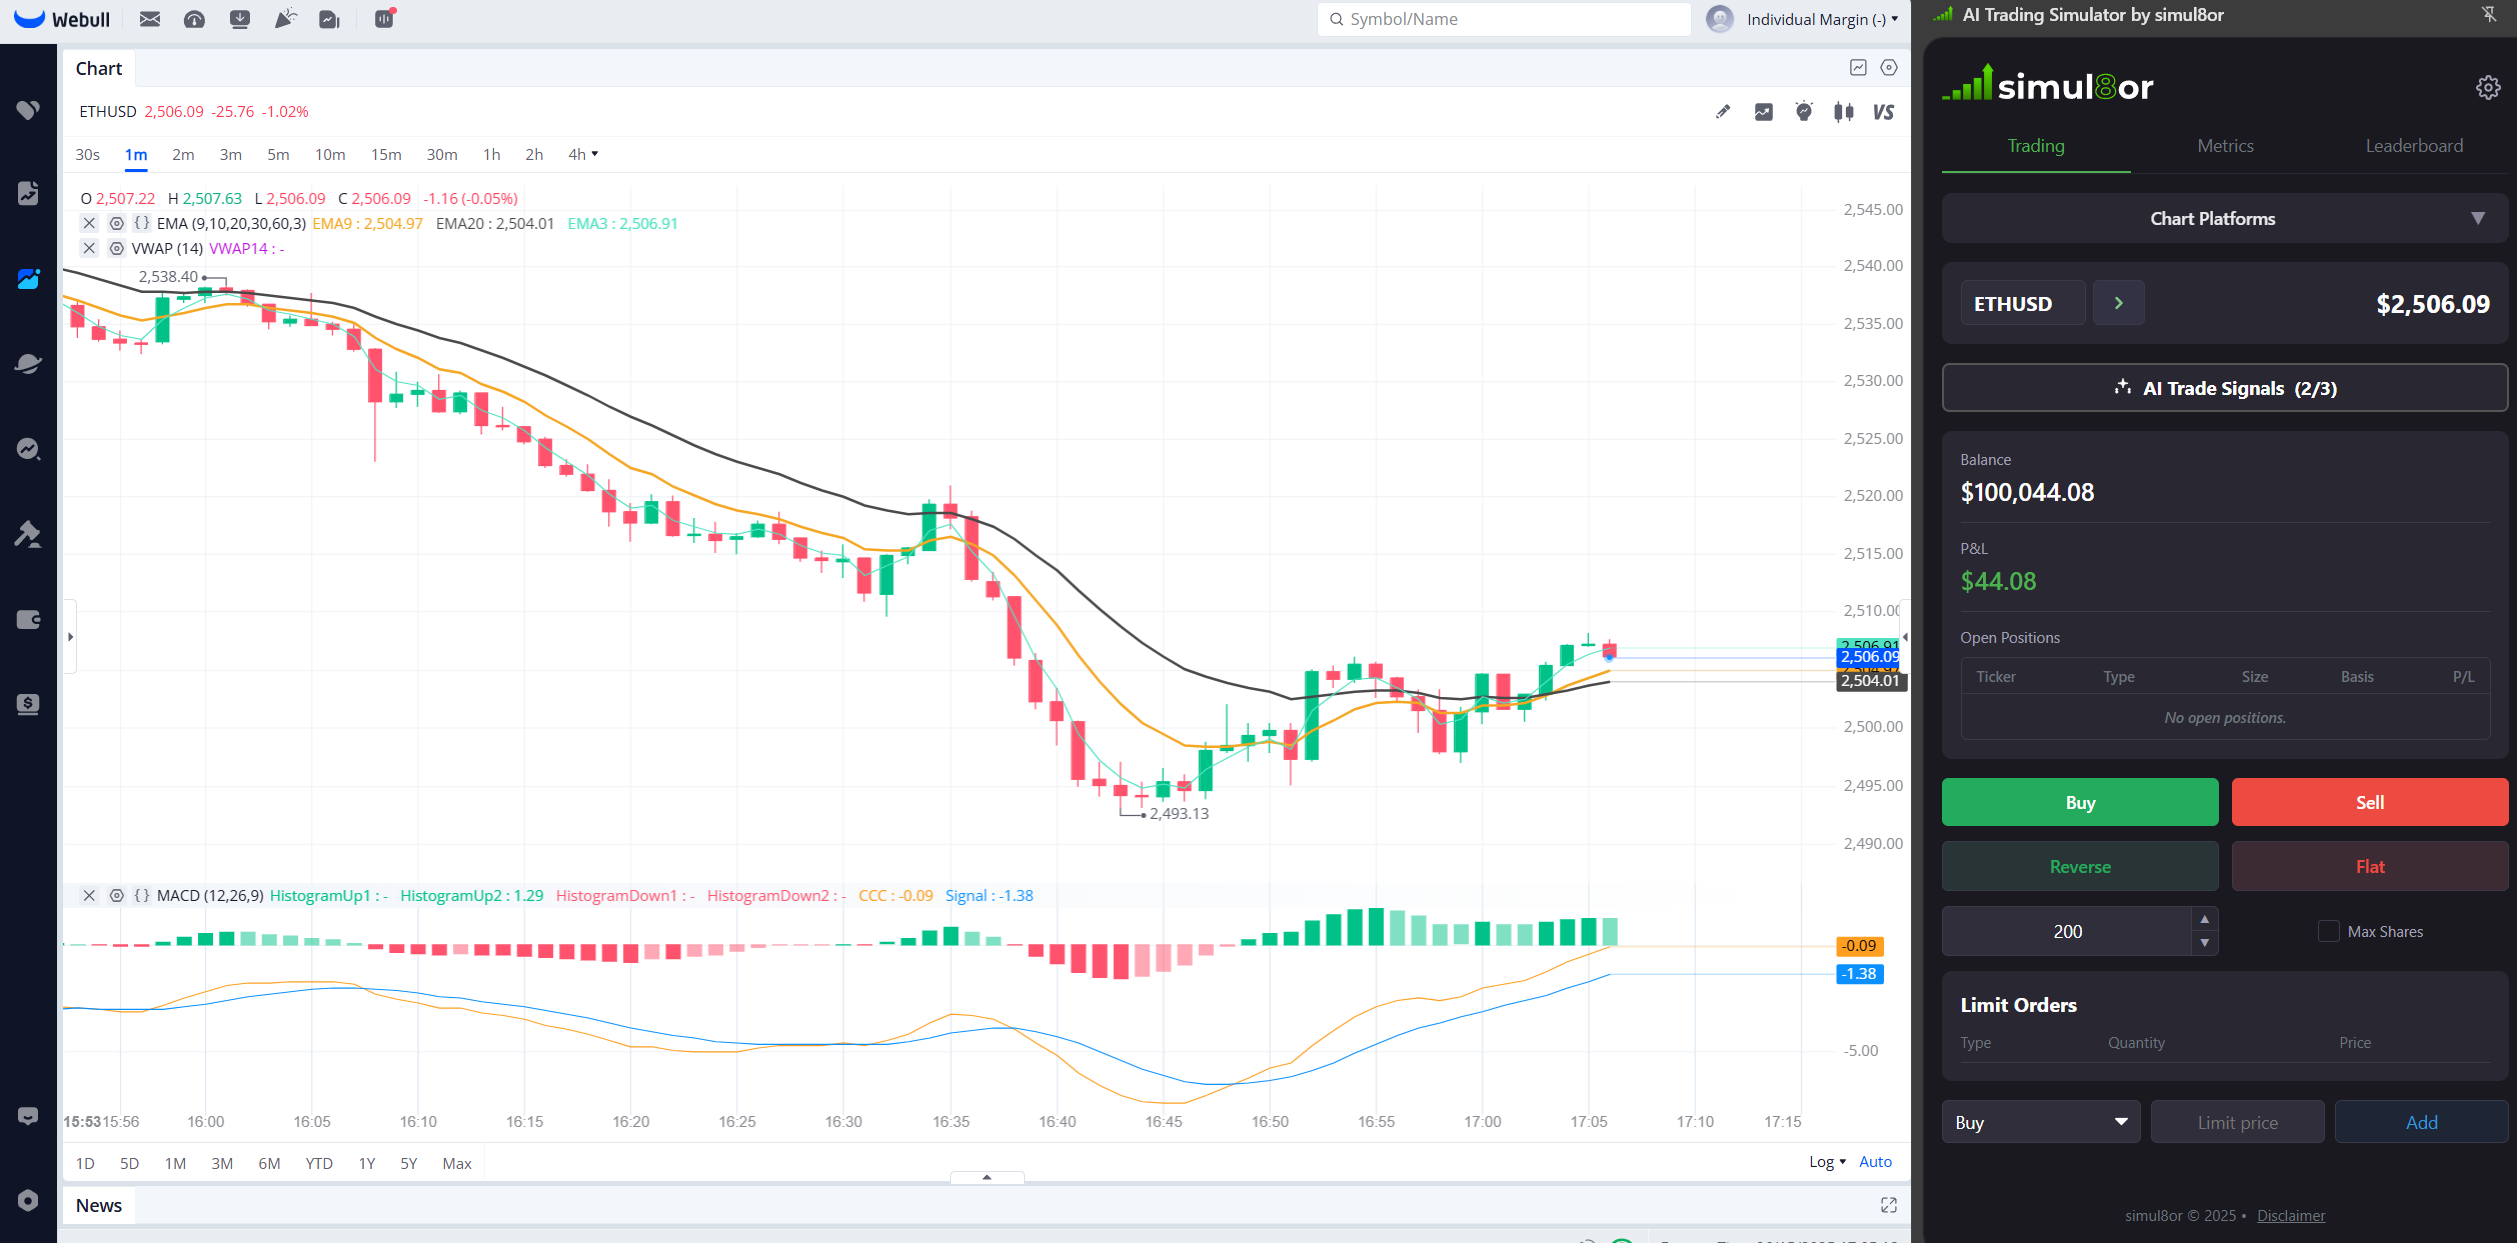
Task: Open the wallet sidebar icon
Action: tap(28, 620)
